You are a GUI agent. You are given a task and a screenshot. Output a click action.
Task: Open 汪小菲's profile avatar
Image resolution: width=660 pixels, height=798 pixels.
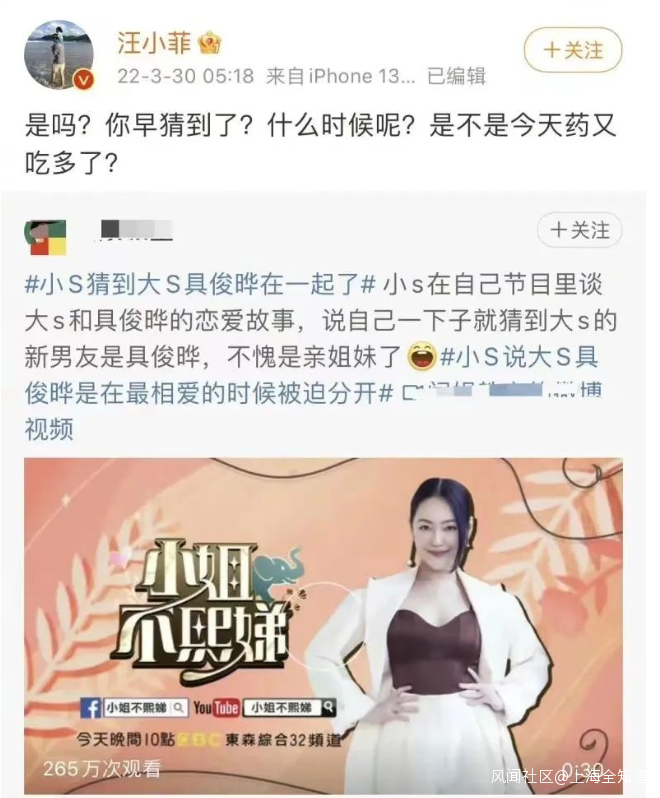[60, 55]
